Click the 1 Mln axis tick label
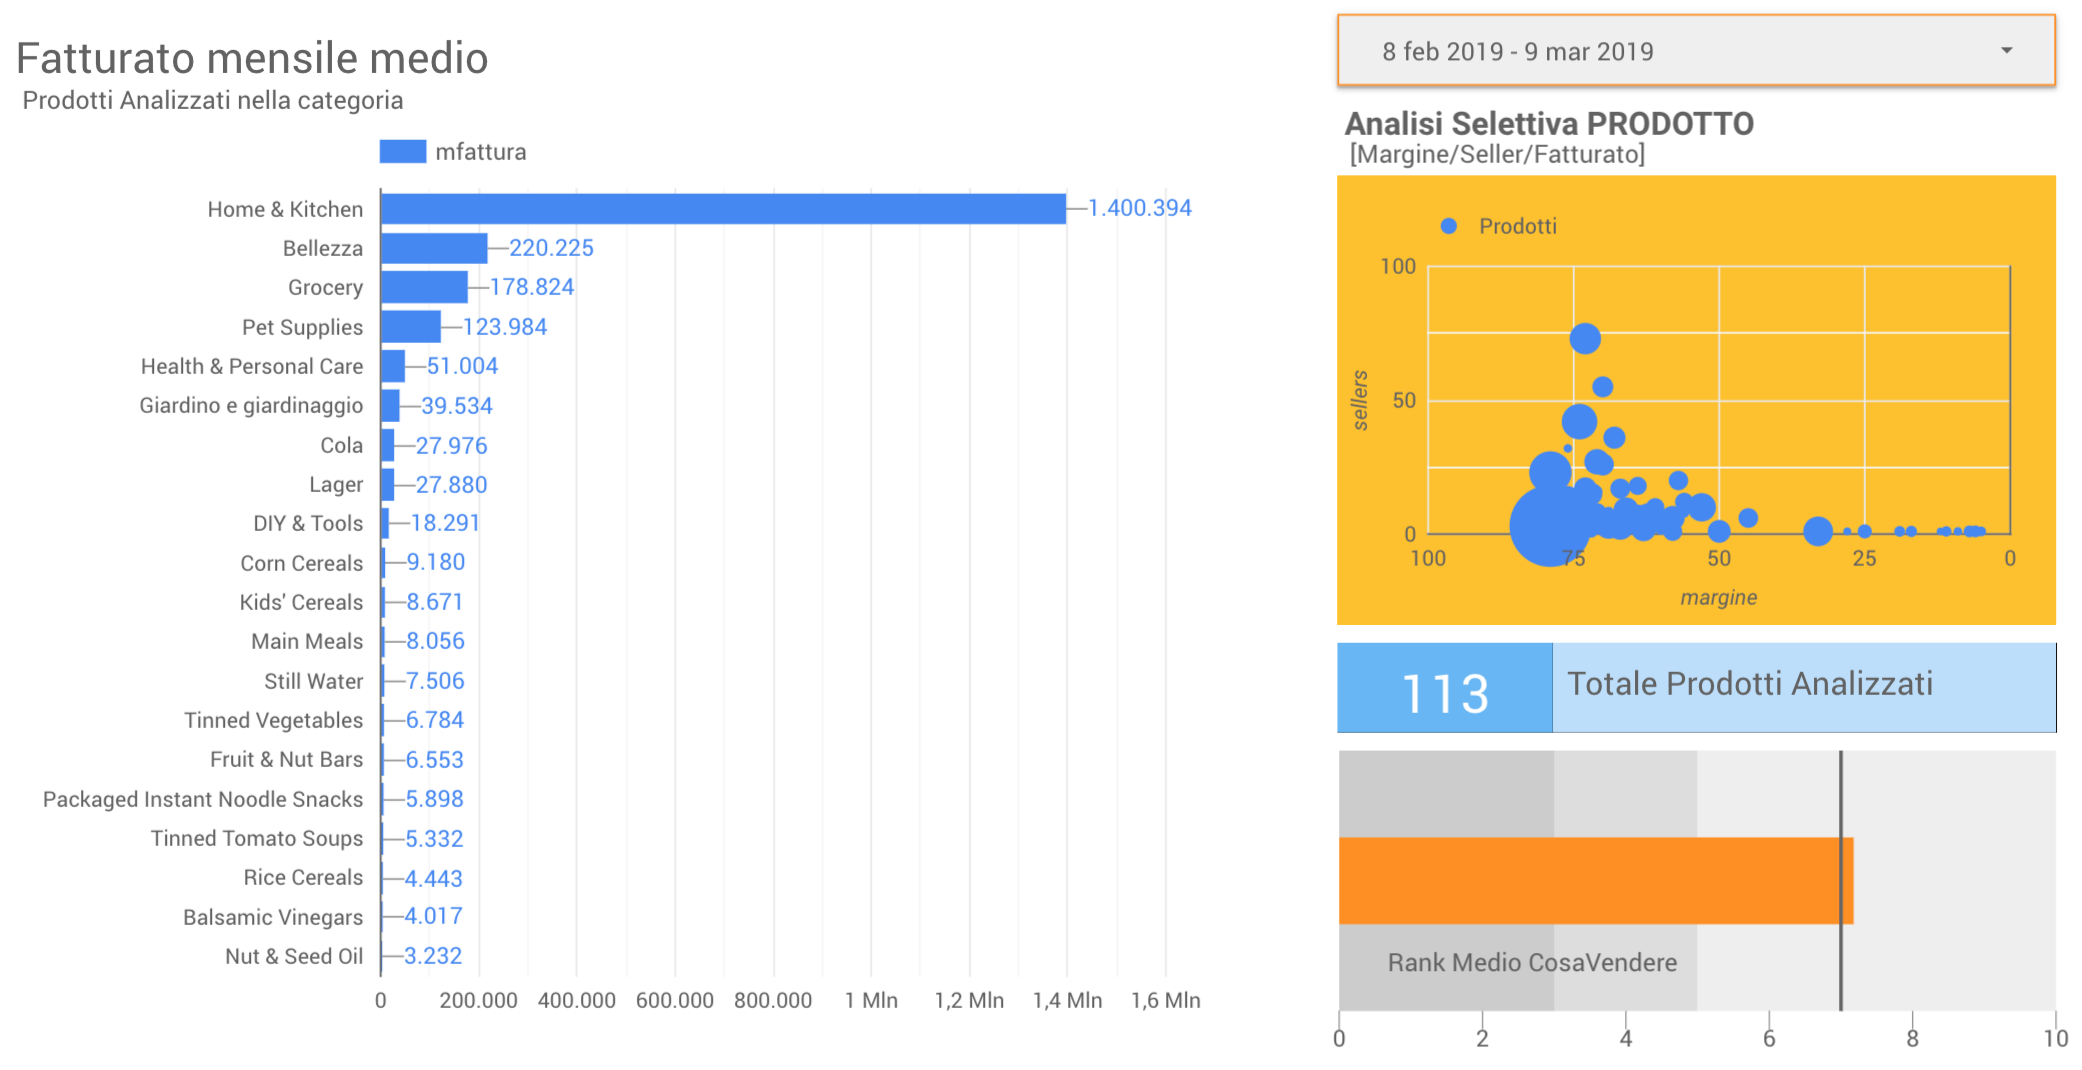Viewport: 2082px width, 1070px height. coord(871,1001)
